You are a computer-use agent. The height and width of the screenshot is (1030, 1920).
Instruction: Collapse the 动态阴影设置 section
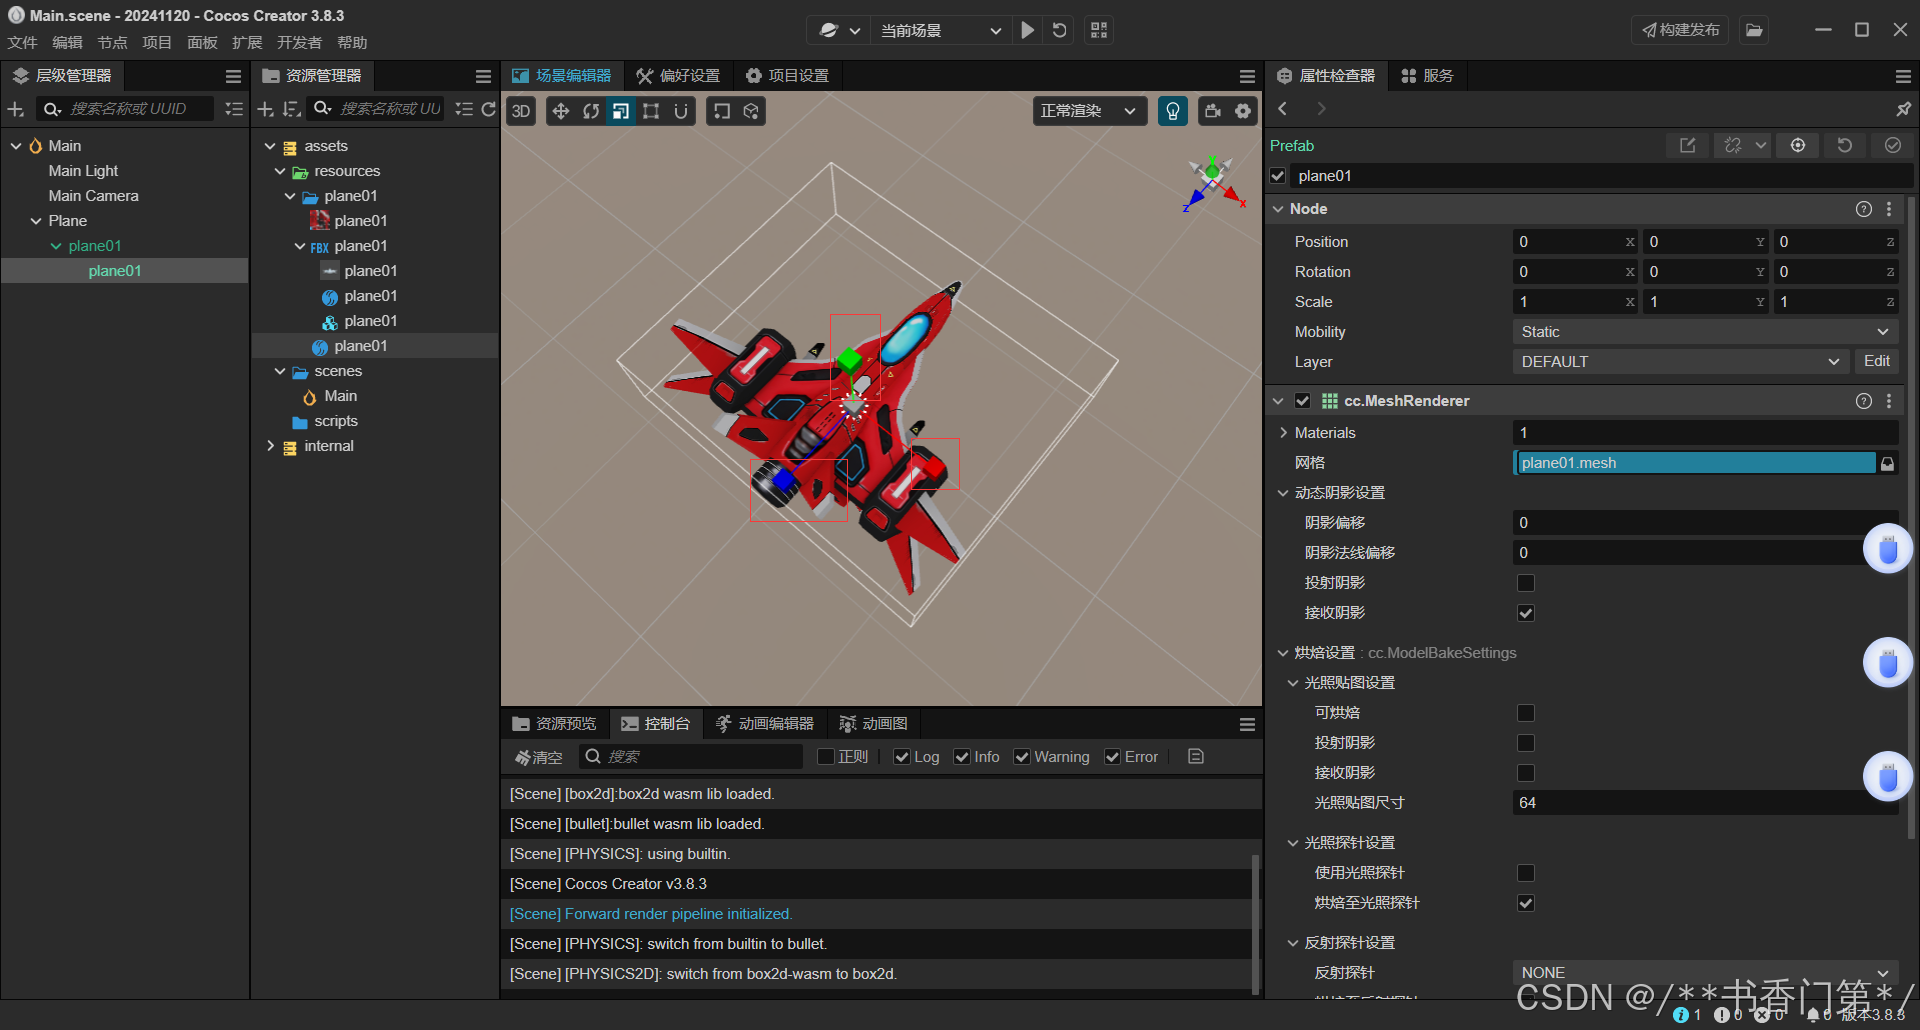[x=1283, y=493]
